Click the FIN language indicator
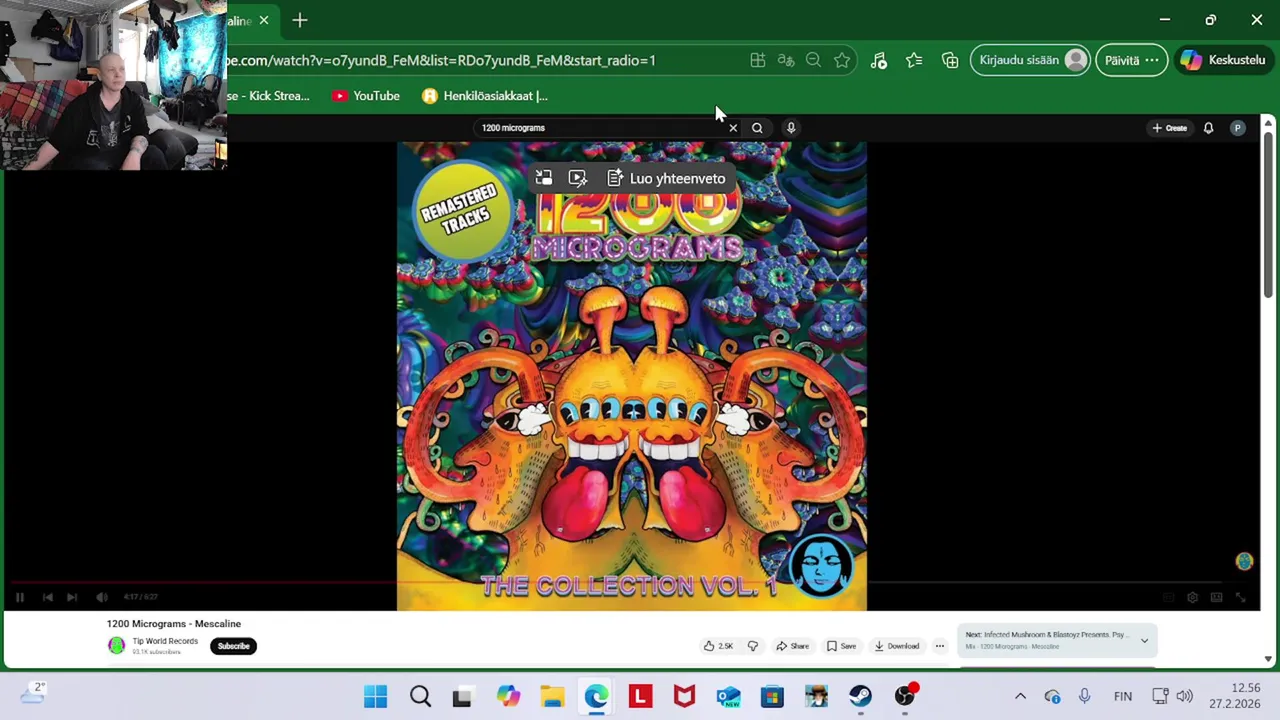Viewport: 1280px width, 720px height. pyautogui.click(x=1123, y=696)
